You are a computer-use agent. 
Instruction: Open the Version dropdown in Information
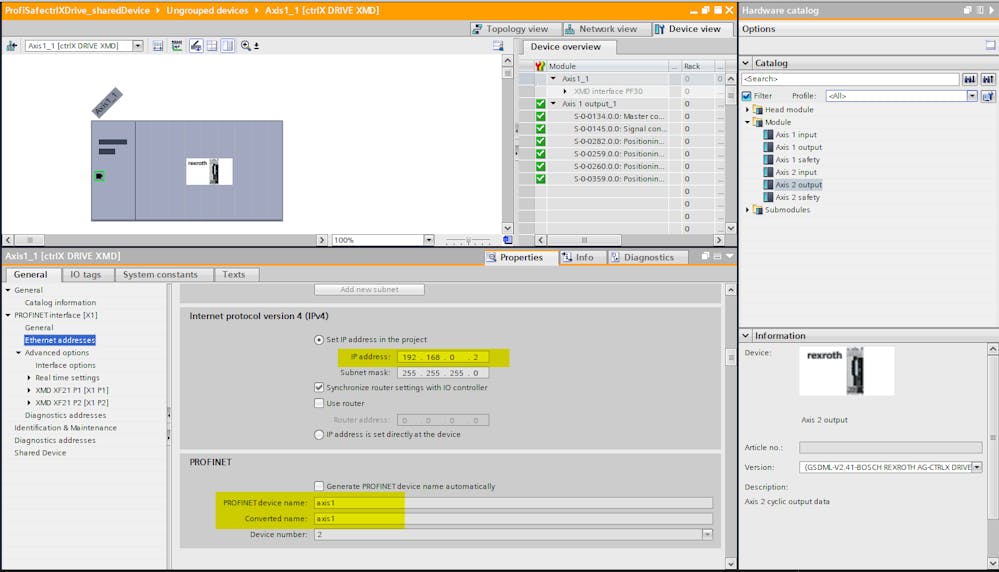pyautogui.click(x=977, y=467)
